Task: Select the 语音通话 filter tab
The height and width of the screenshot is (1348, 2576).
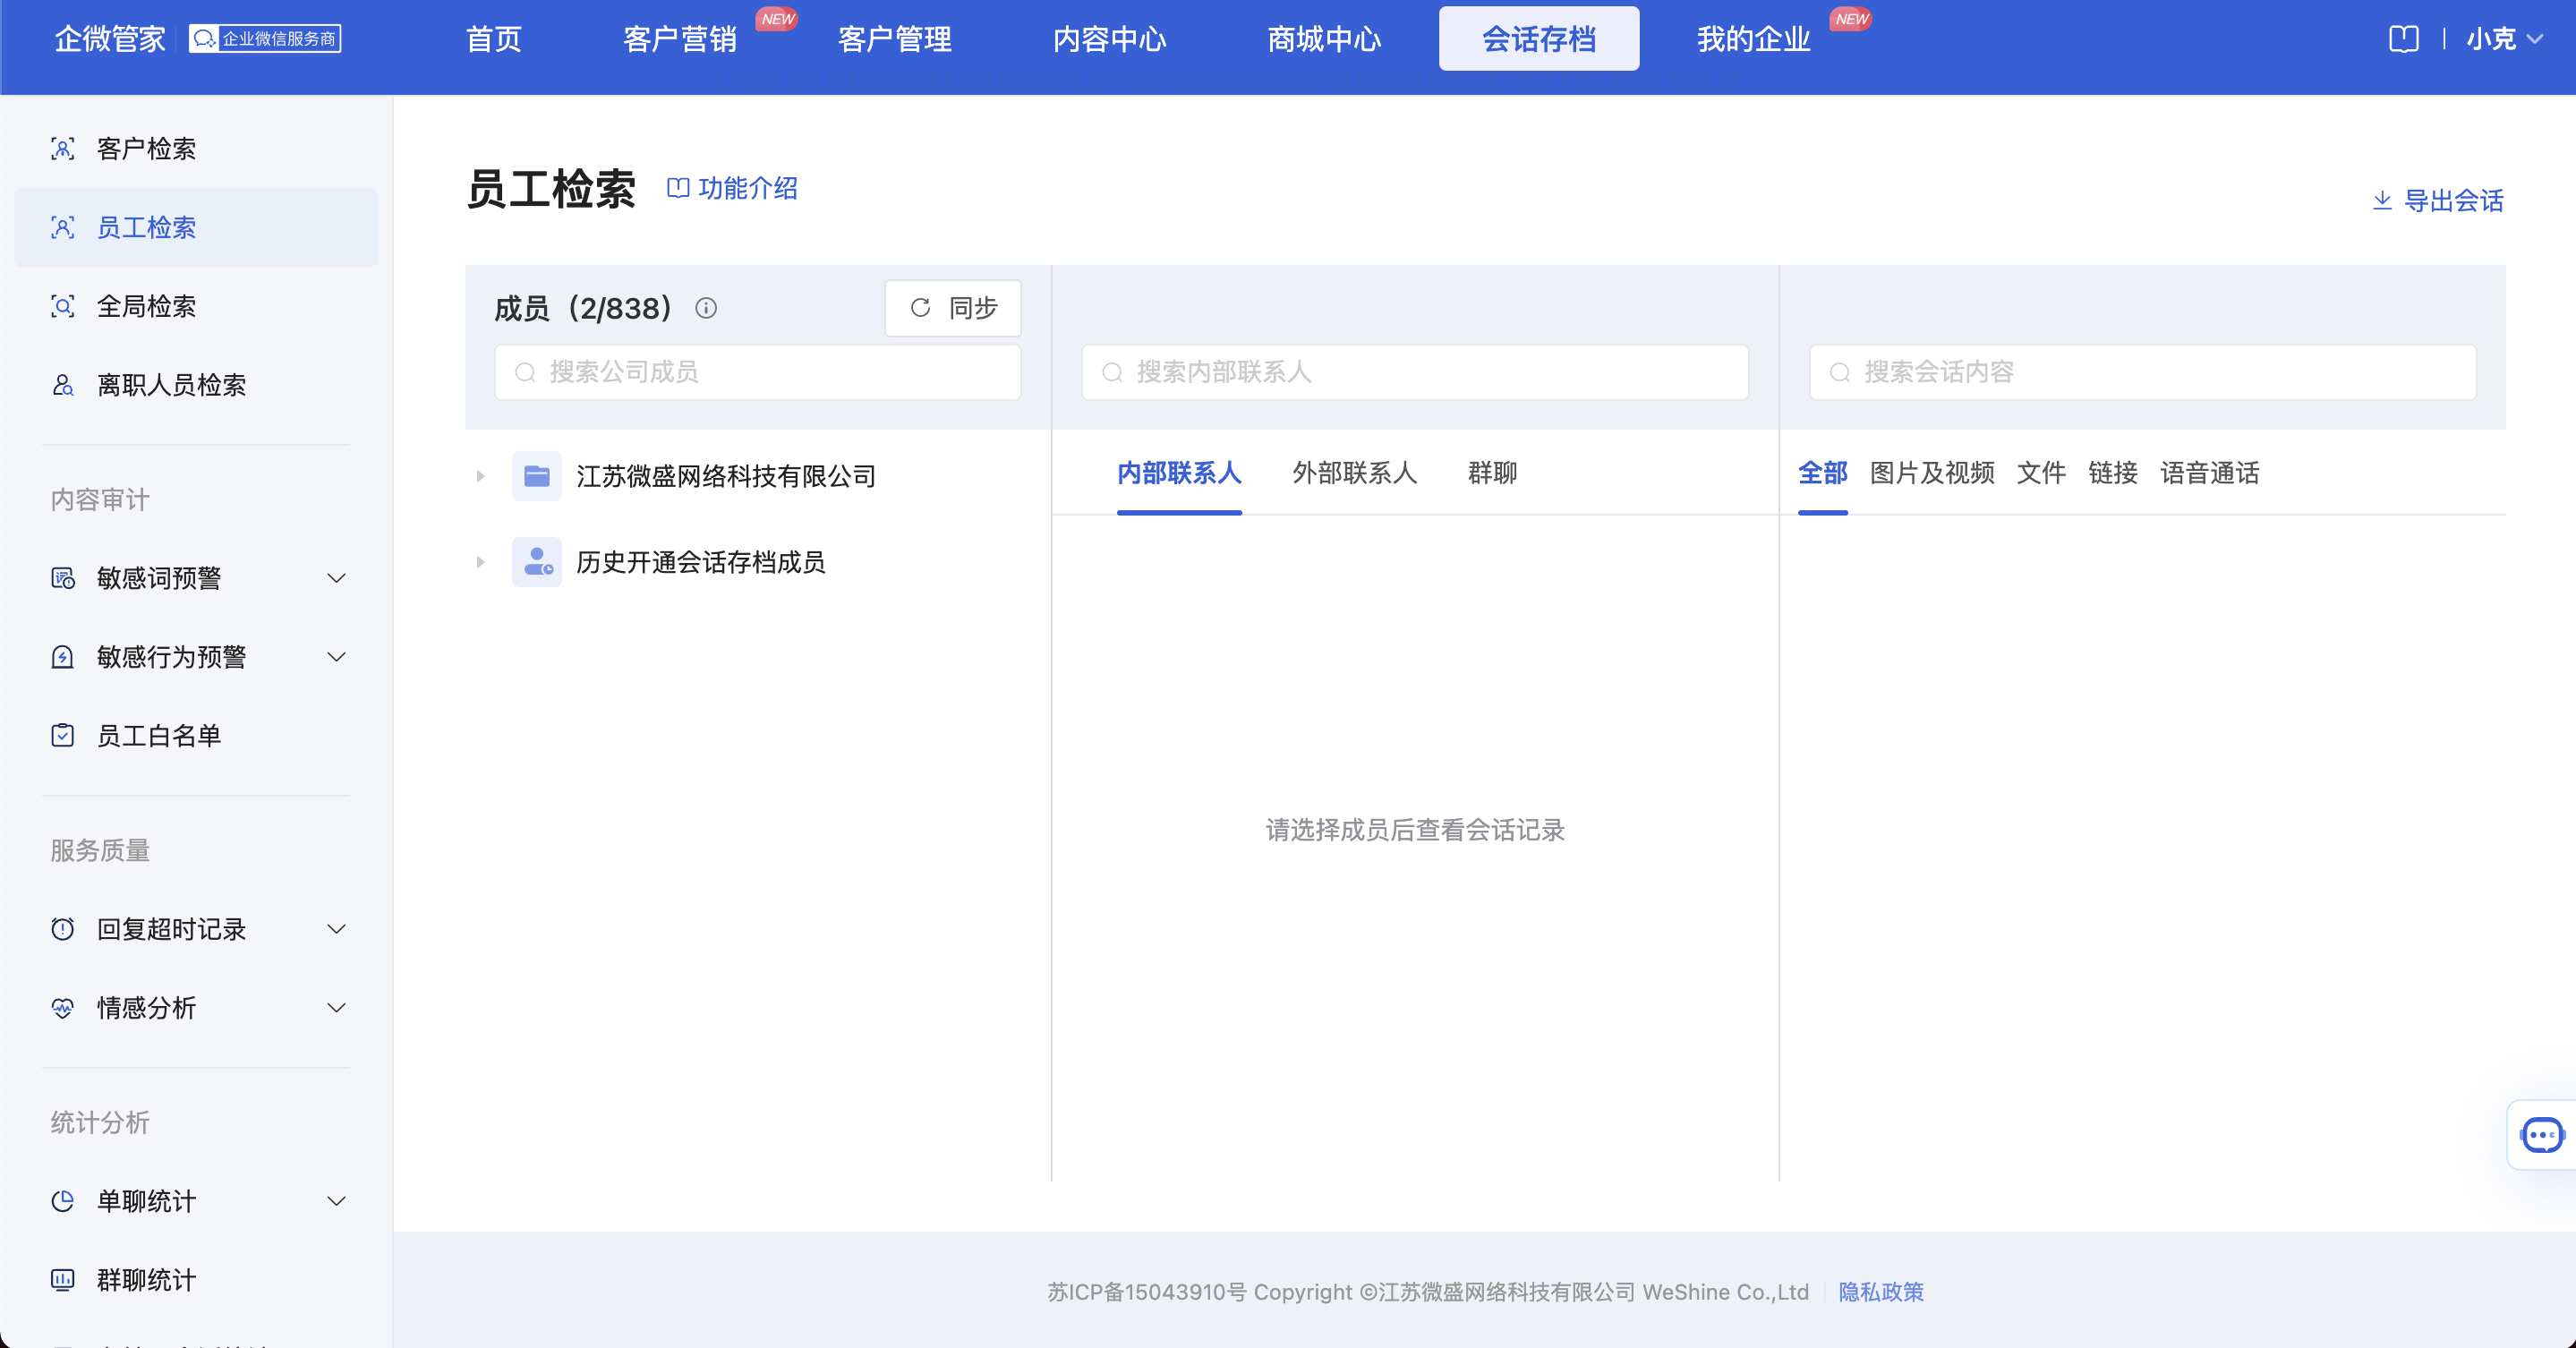Action: tap(2210, 473)
